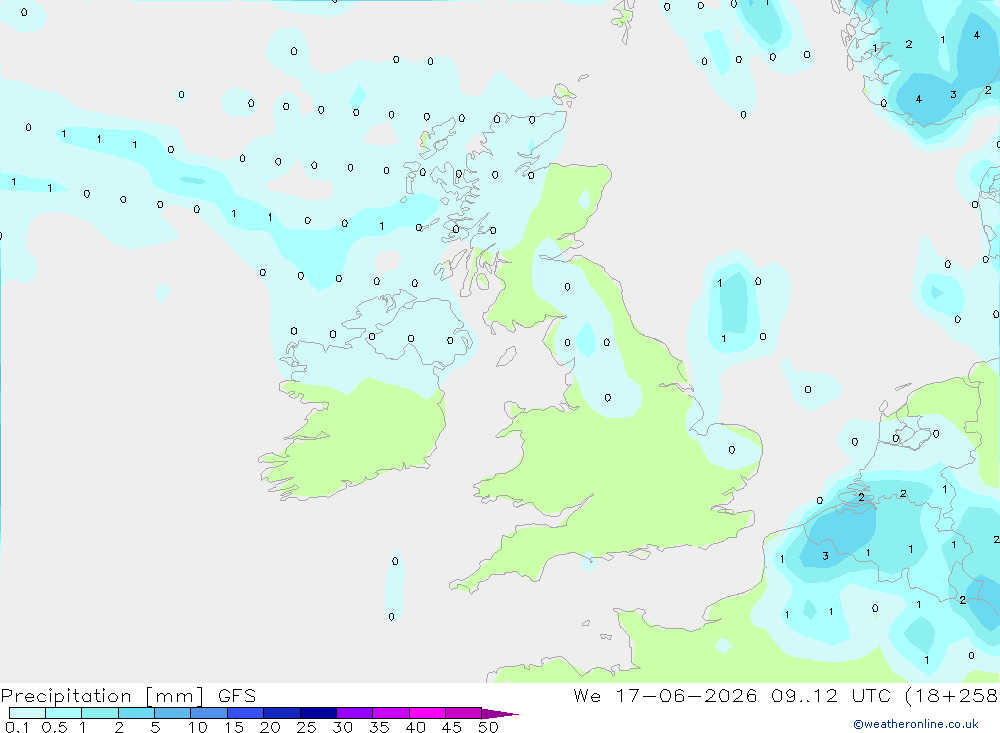This screenshot has height=733, width=1000.
Task: Click the legend label '45'
Action: pyautogui.click(x=452, y=727)
